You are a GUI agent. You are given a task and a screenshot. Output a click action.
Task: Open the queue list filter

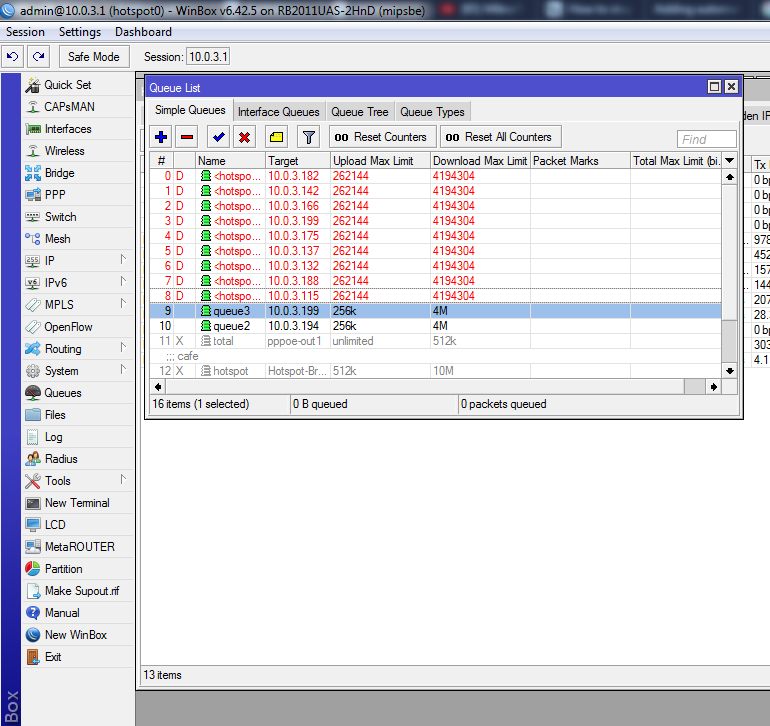[x=308, y=137]
